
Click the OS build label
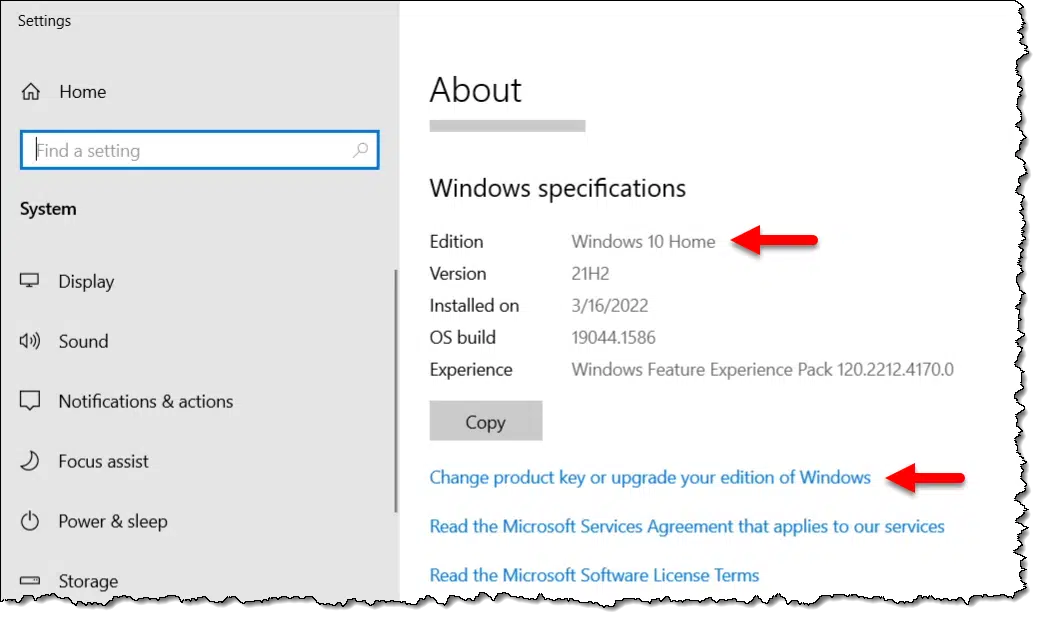[x=462, y=337]
